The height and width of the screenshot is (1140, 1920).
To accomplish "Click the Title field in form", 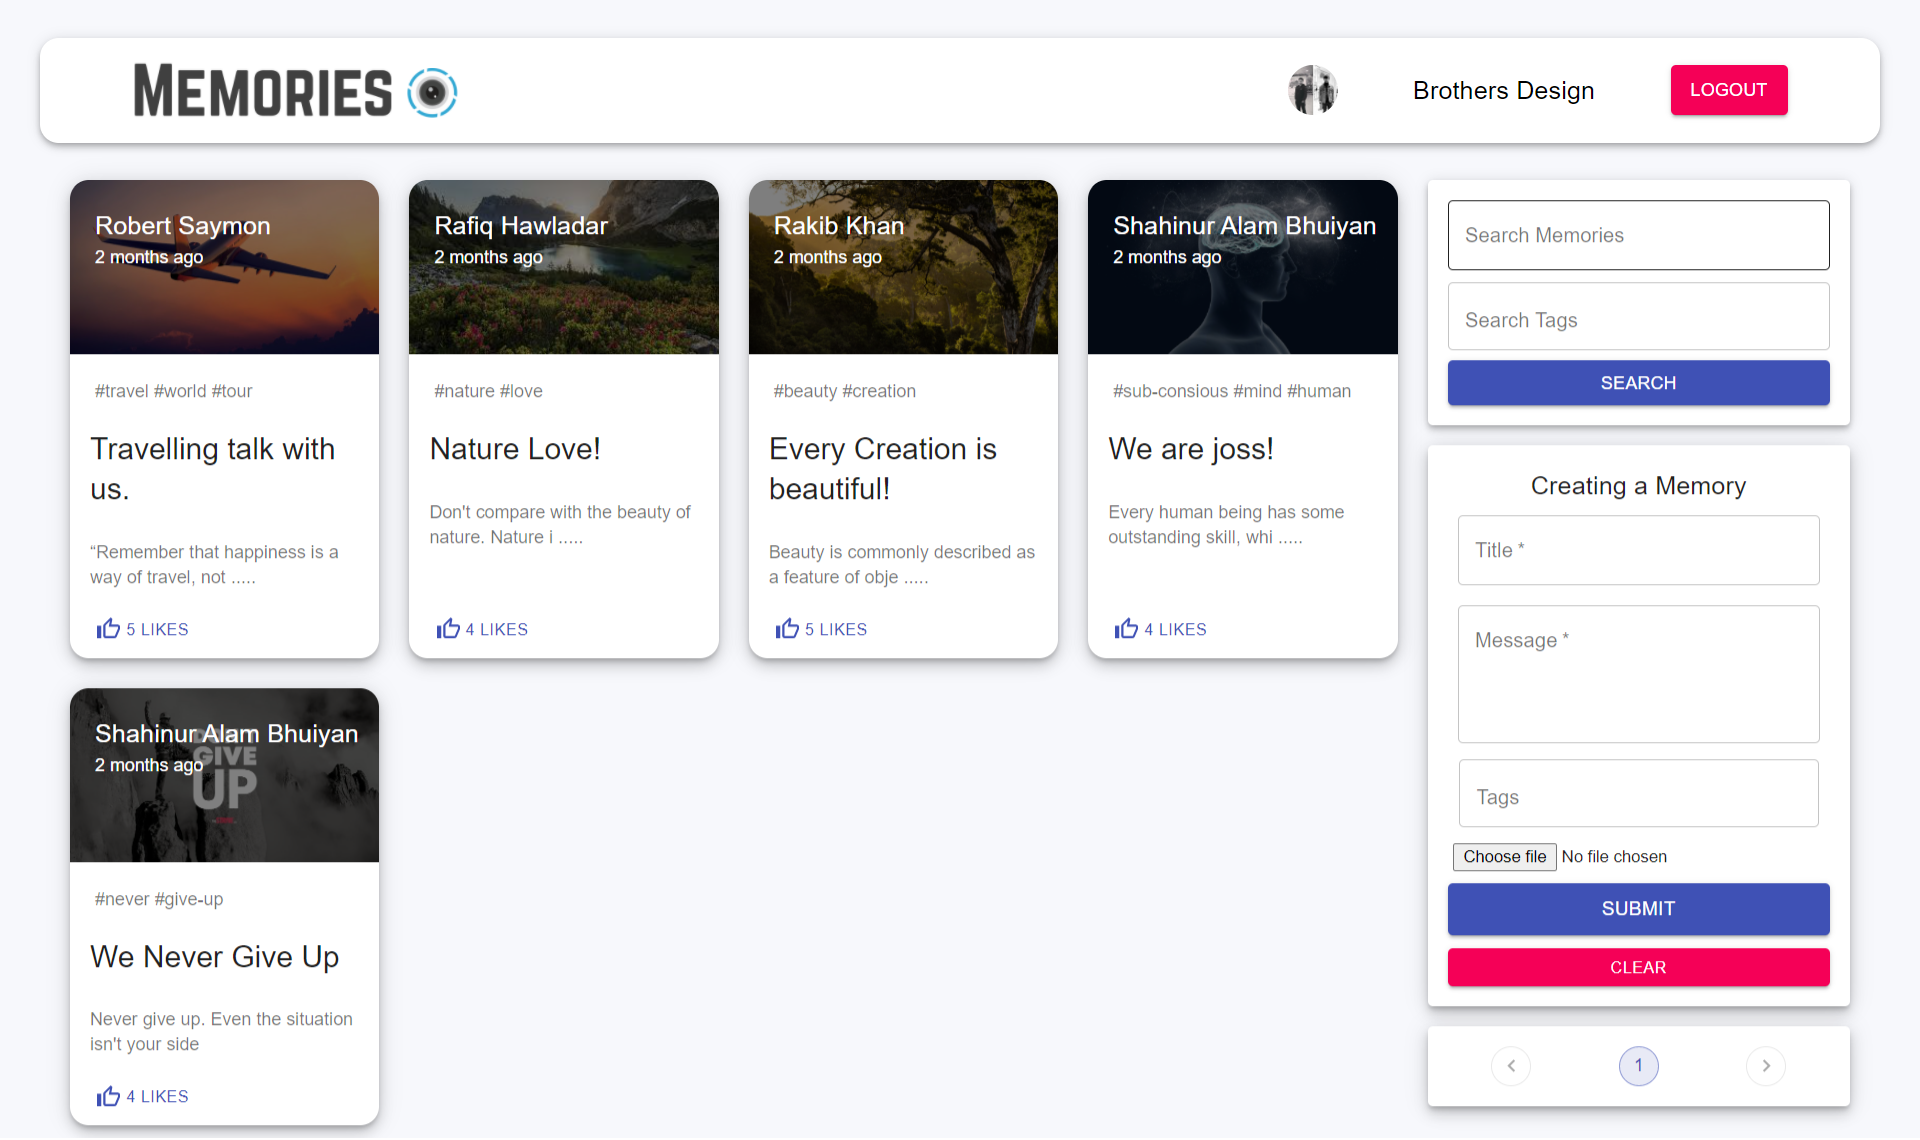I will [1638, 550].
